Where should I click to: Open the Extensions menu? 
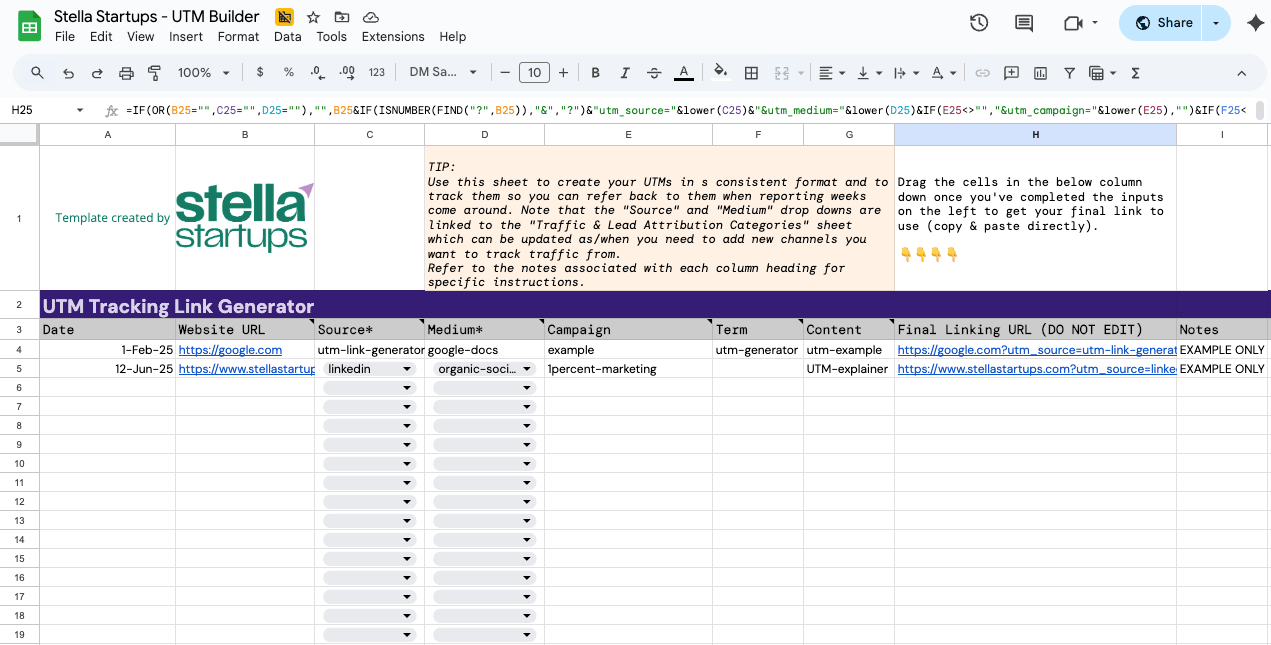coord(393,37)
